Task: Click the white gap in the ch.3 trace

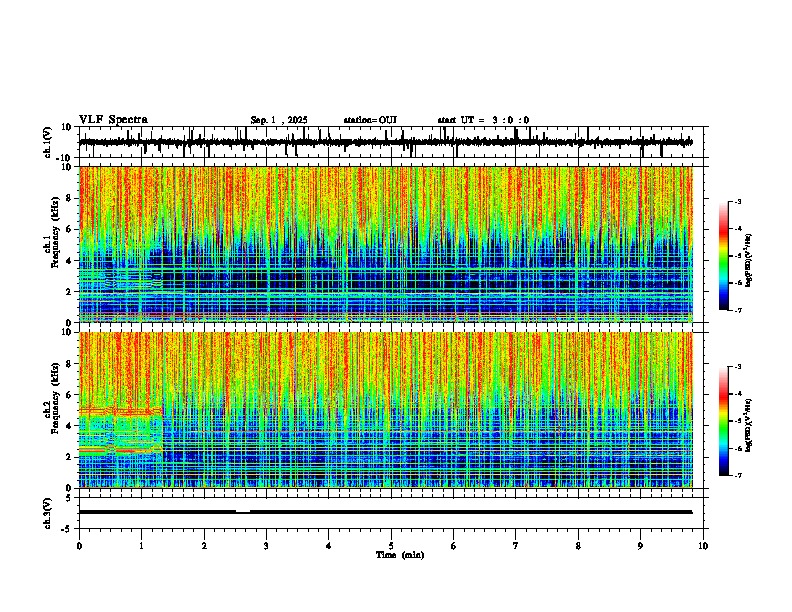Action: click(x=243, y=511)
